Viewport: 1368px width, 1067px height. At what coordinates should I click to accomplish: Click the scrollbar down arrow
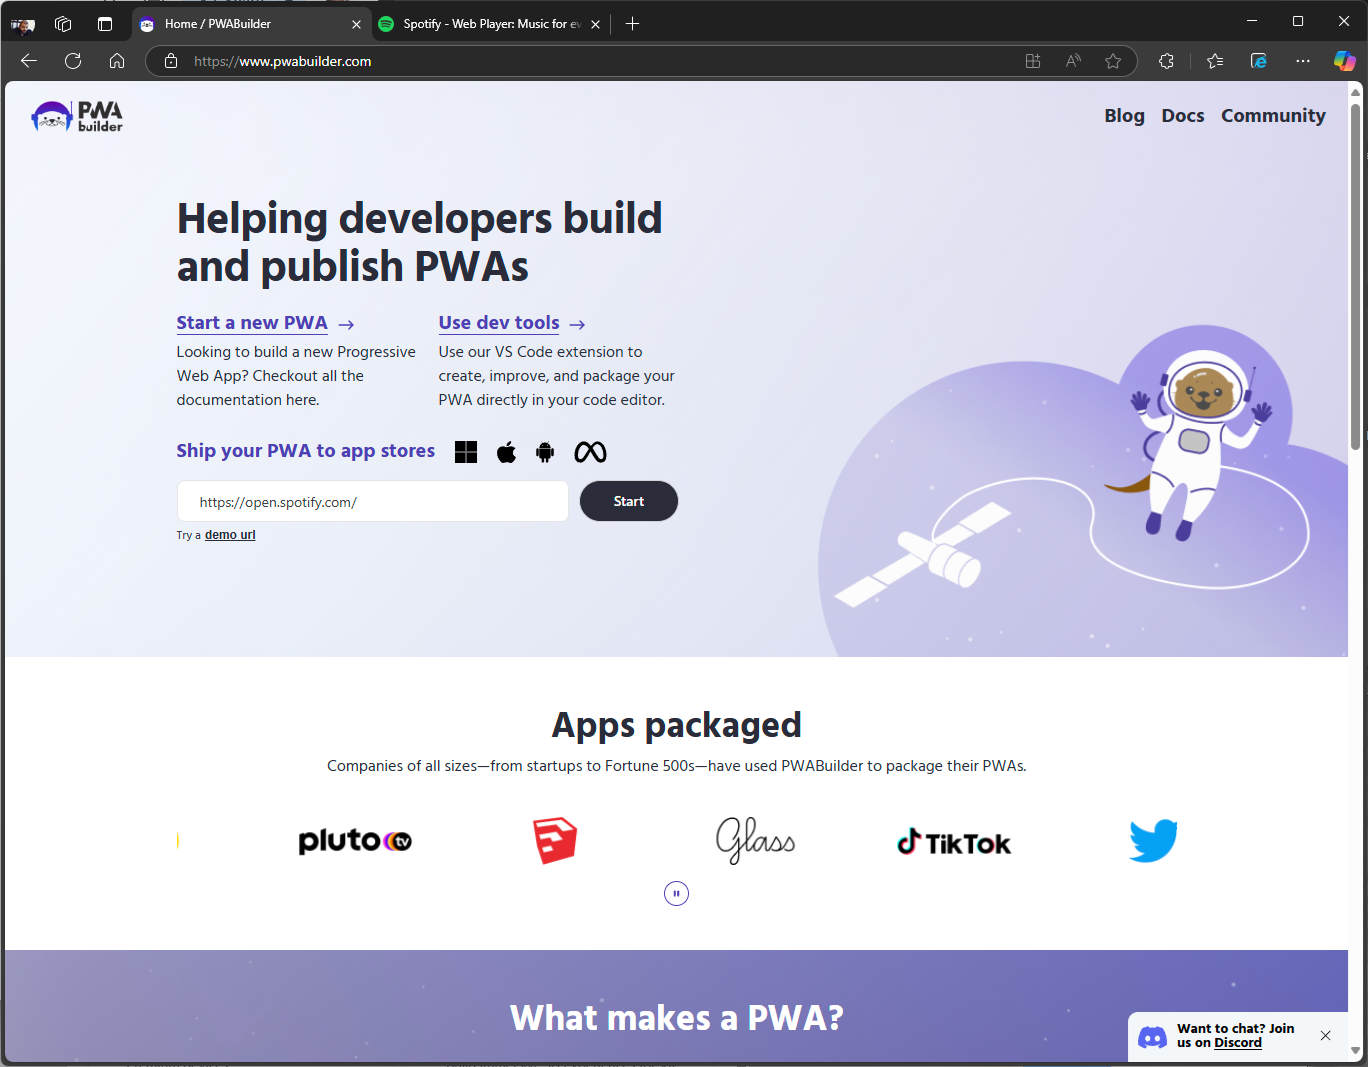(x=1356, y=1051)
